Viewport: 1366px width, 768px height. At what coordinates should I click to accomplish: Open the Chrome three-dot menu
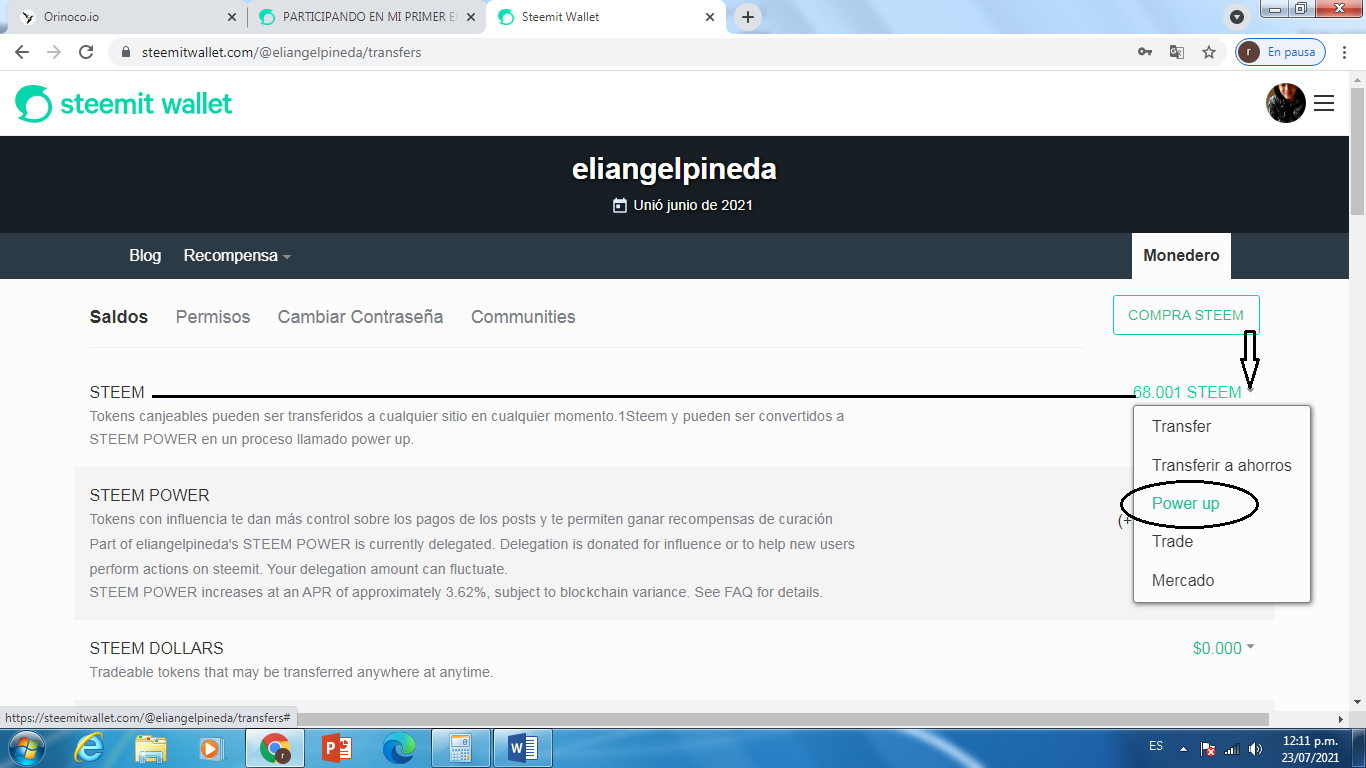point(1345,52)
